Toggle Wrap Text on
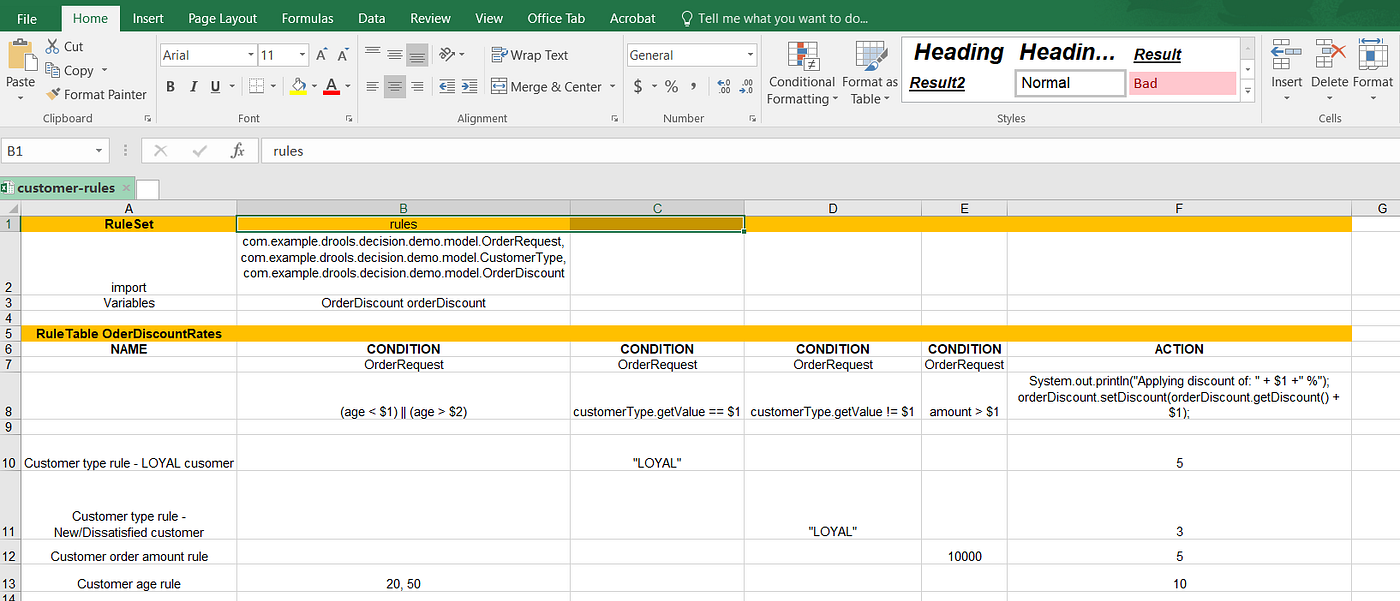 click(530, 55)
